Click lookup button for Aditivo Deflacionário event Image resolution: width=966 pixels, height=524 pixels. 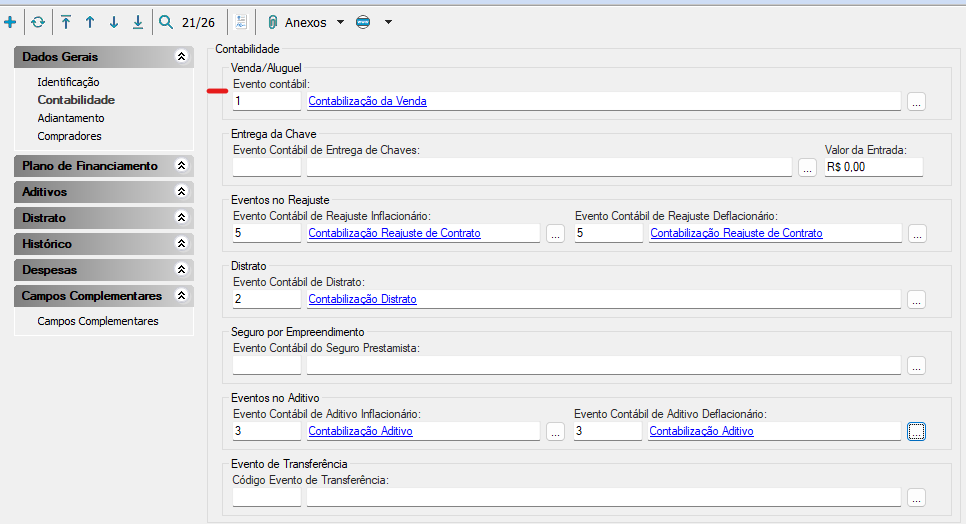[x=916, y=432]
